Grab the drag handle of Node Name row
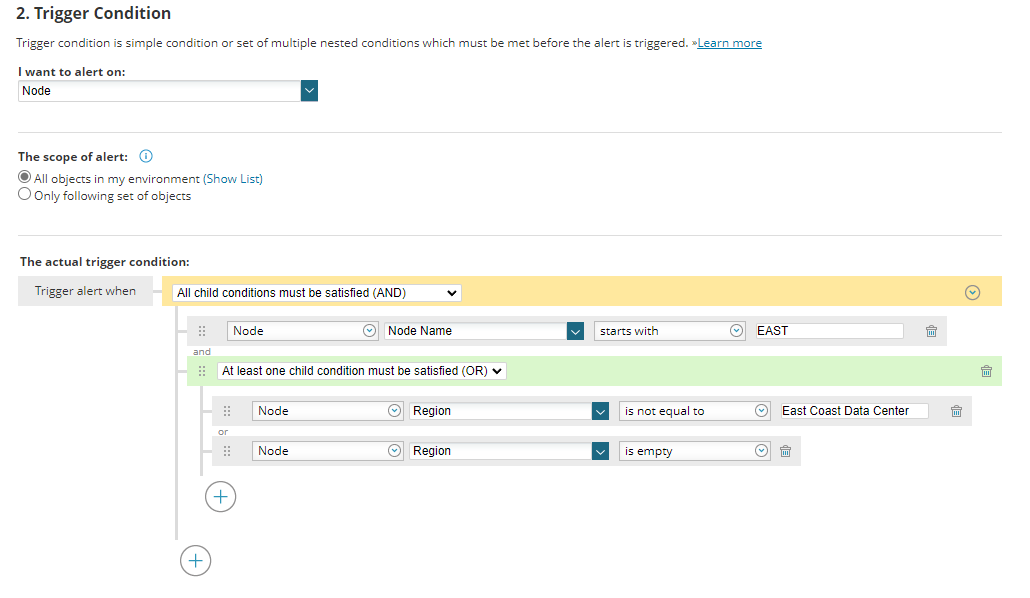 pos(202,331)
